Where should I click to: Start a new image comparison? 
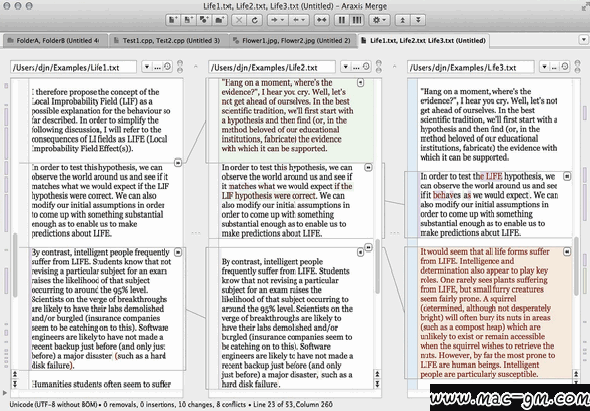tap(204, 20)
